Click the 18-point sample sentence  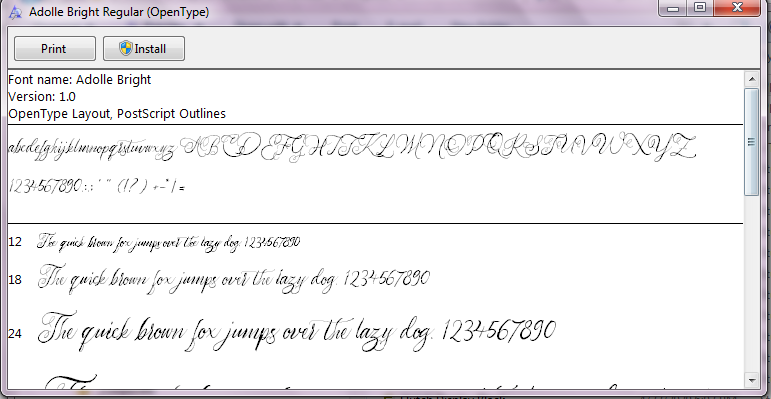tap(234, 280)
